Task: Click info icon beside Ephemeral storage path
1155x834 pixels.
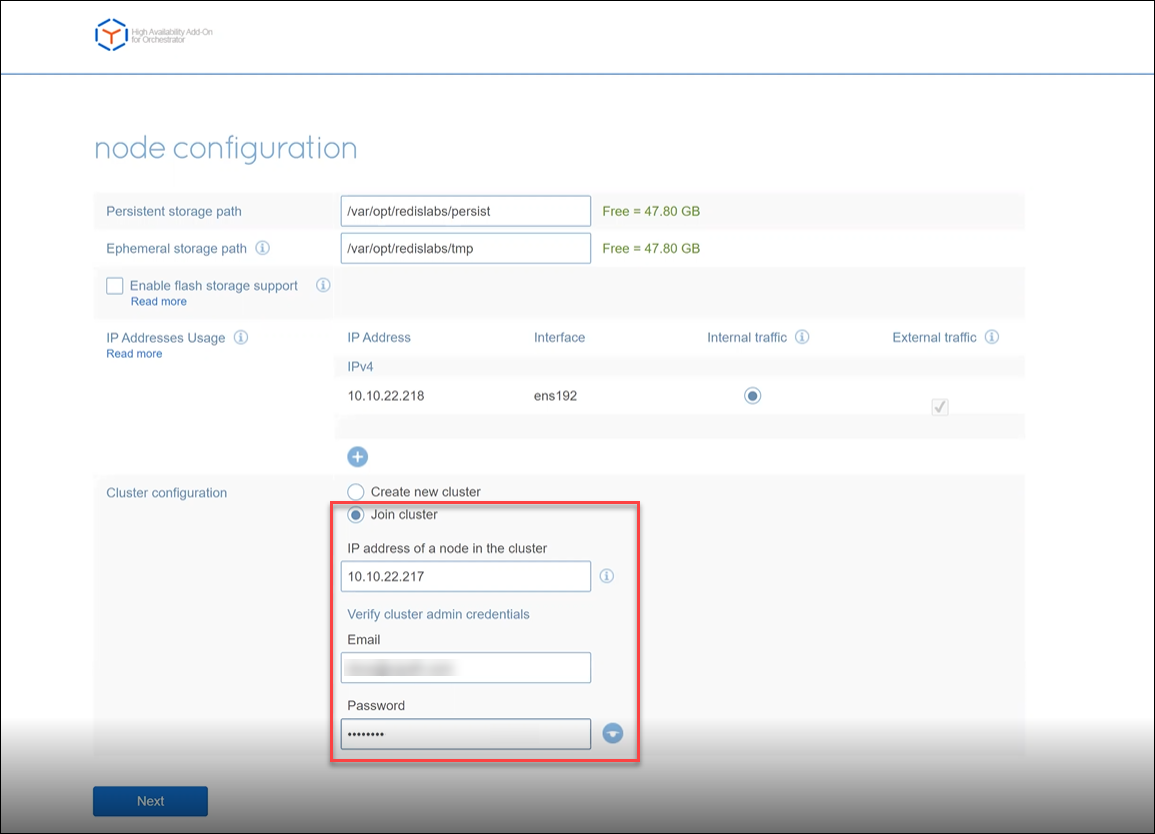Action: [x=262, y=248]
